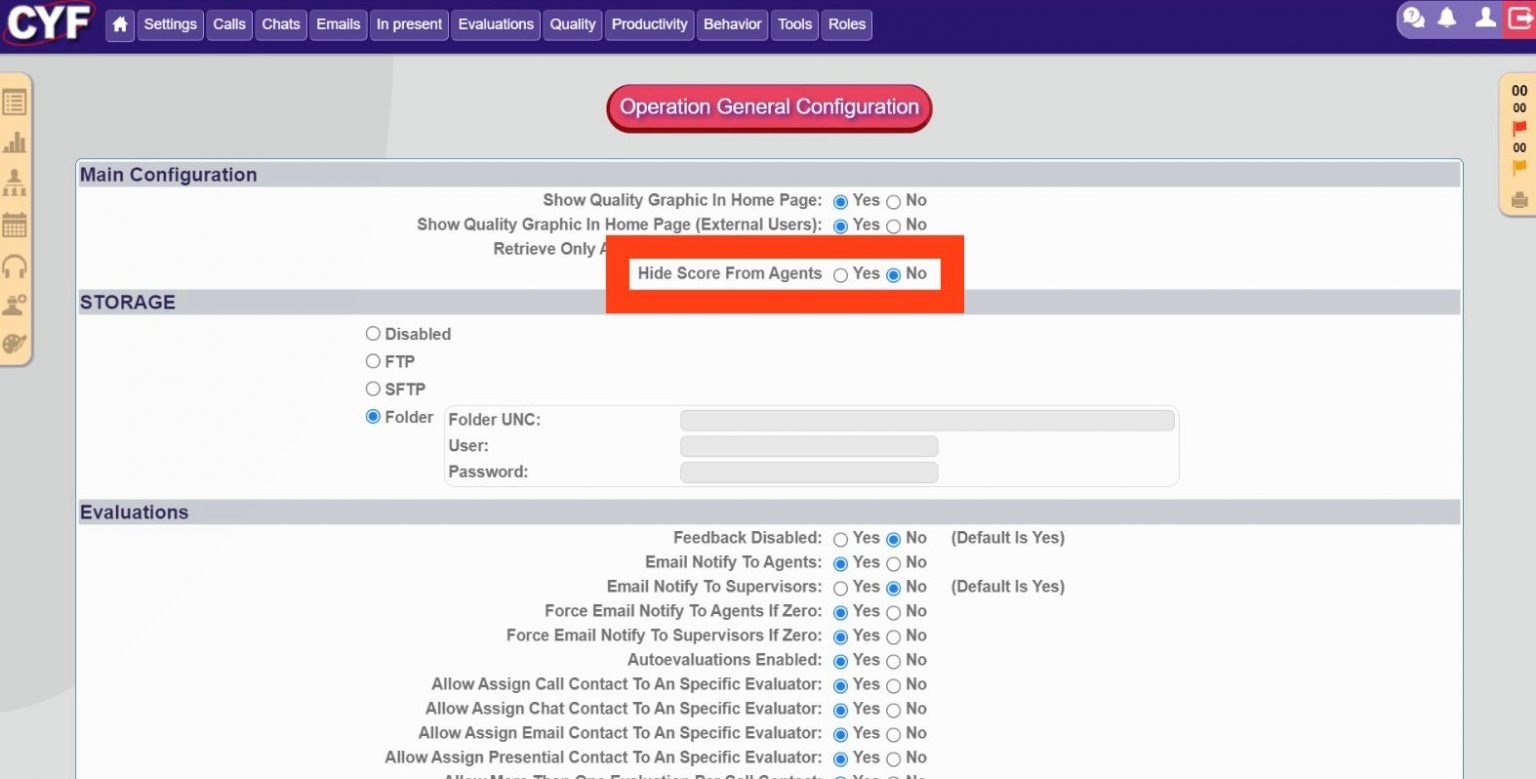
Task: Select SFTP as the storage type
Action: [x=373, y=389]
